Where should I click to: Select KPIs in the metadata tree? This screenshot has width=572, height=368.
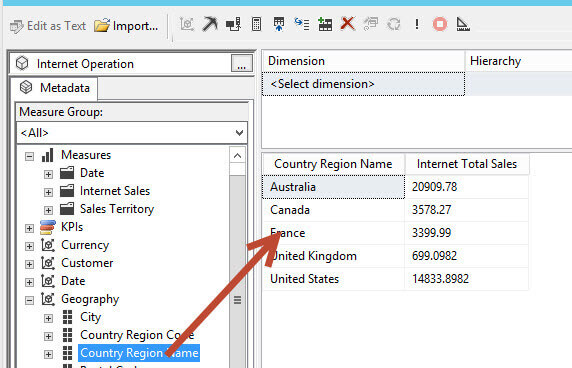click(x=72, y=227)
